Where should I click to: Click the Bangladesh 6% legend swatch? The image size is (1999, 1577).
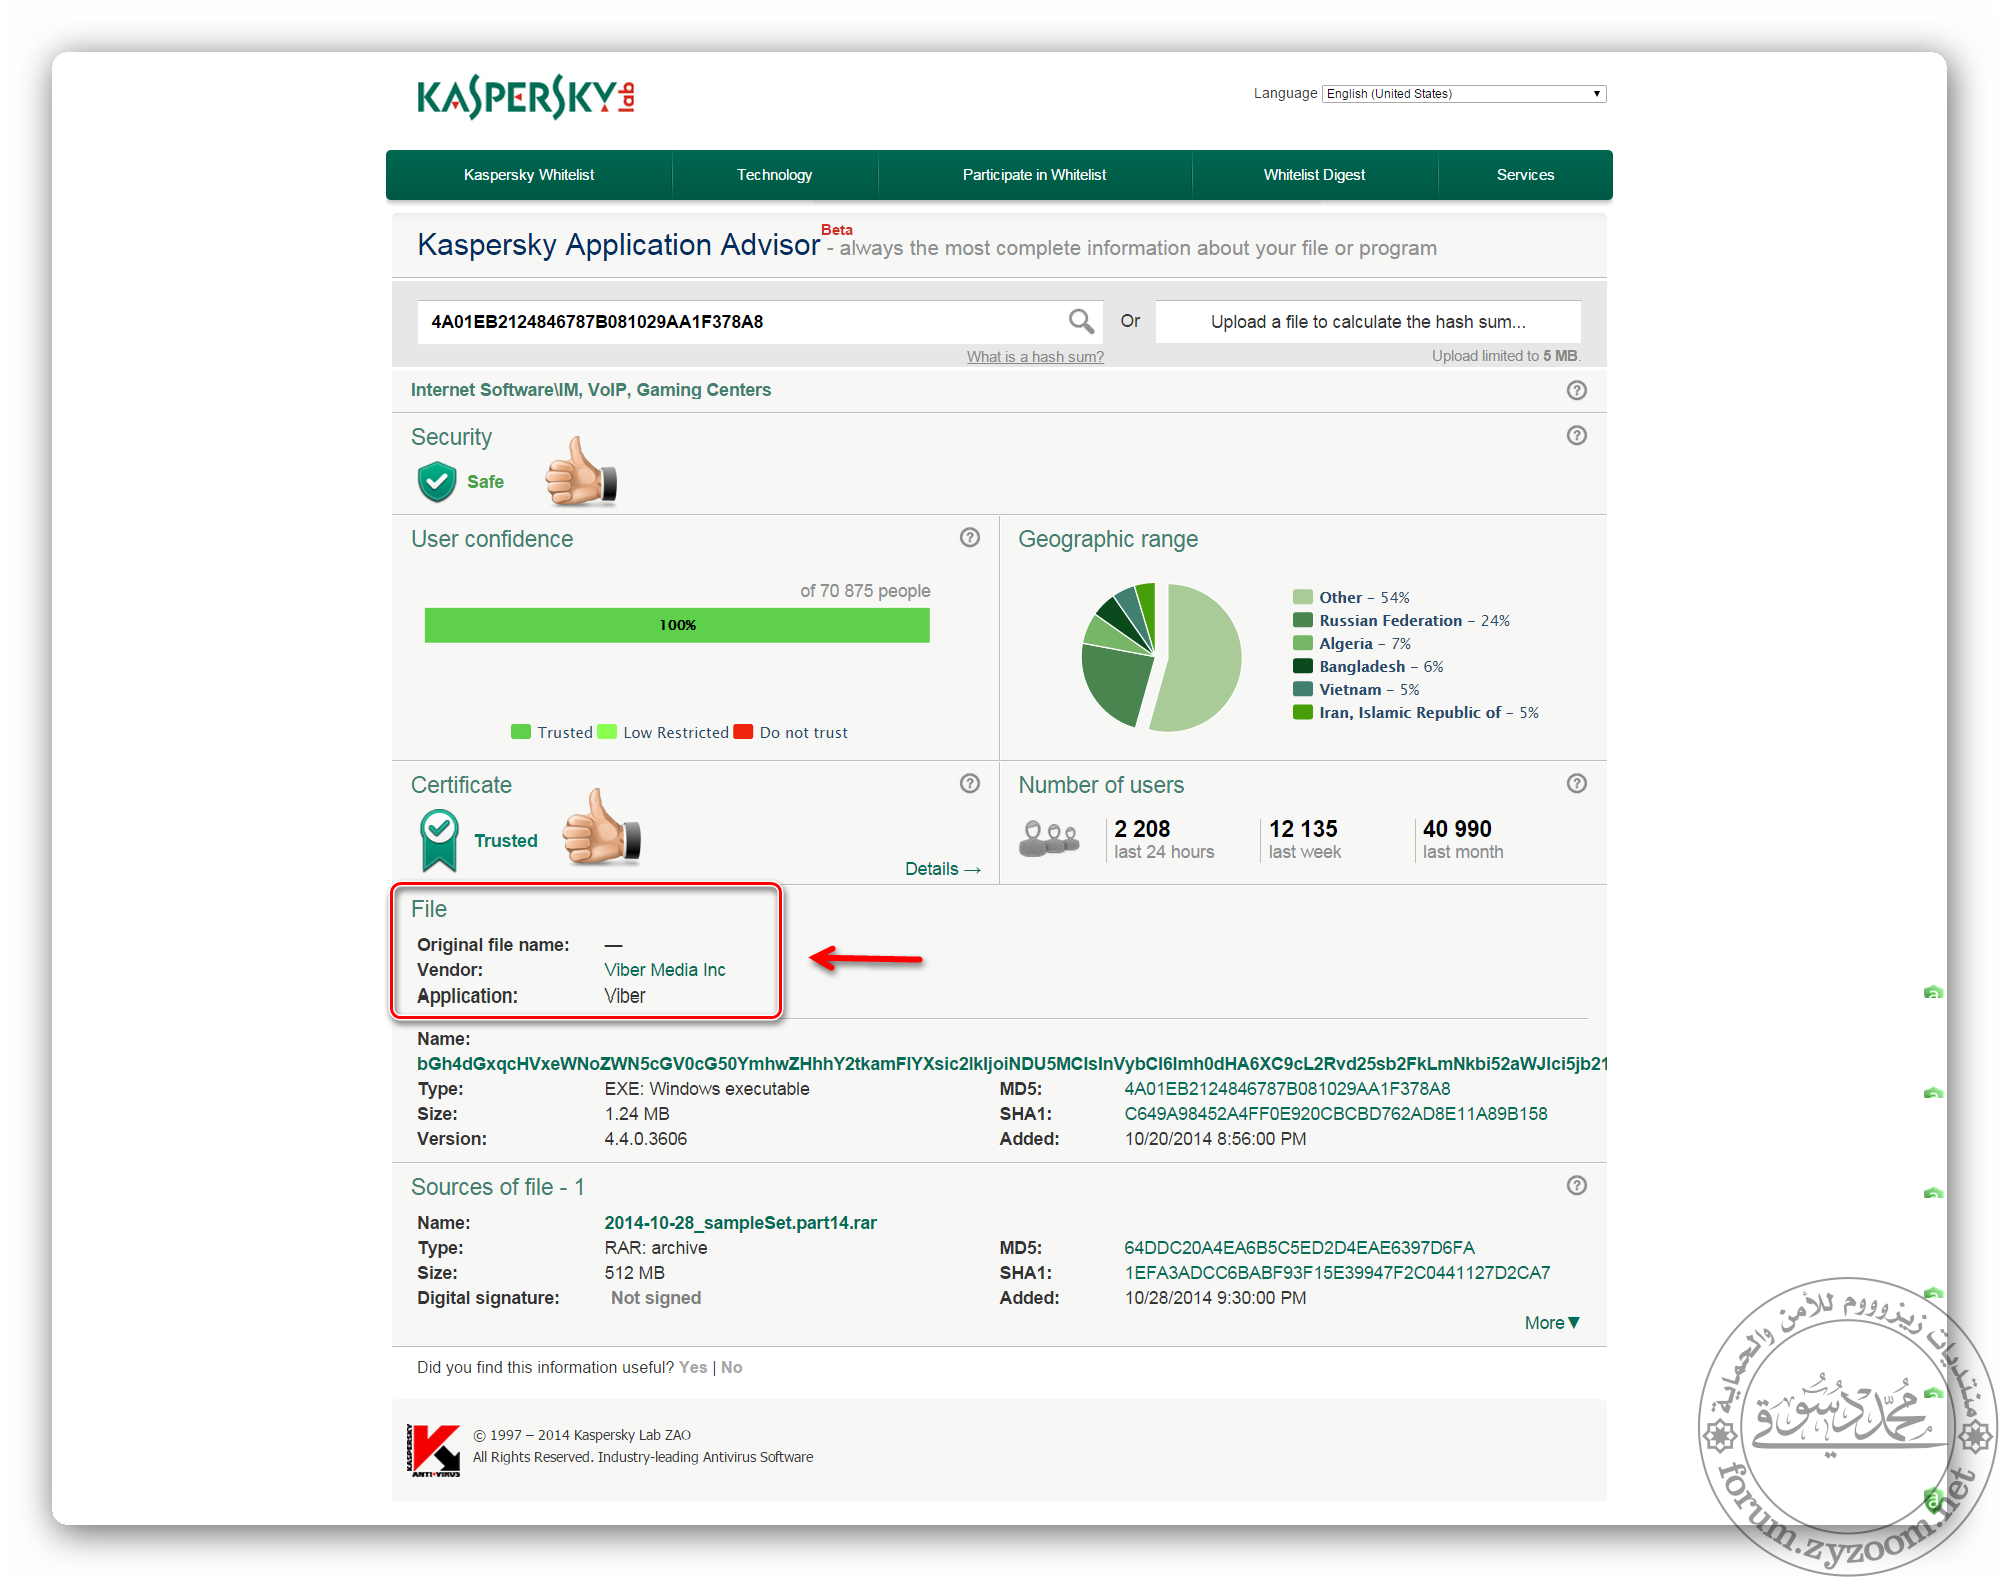point(1302,666)
